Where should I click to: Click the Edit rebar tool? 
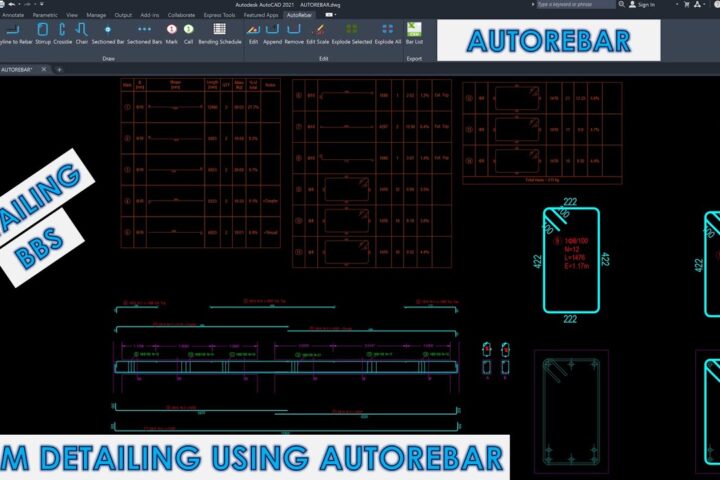[253, 34]
